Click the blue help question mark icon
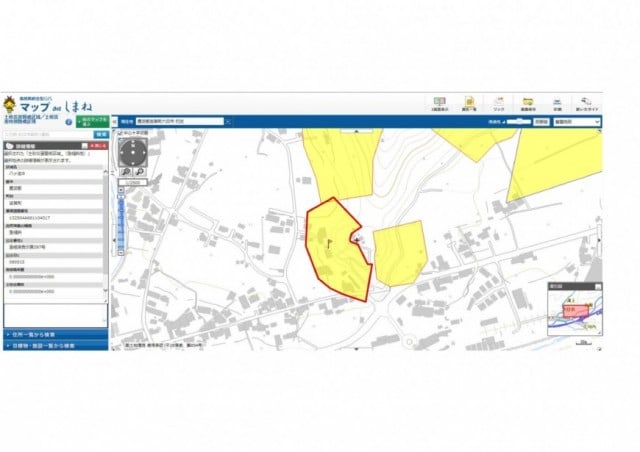Viewport: 640px width, 452px height. click(68, 121)
